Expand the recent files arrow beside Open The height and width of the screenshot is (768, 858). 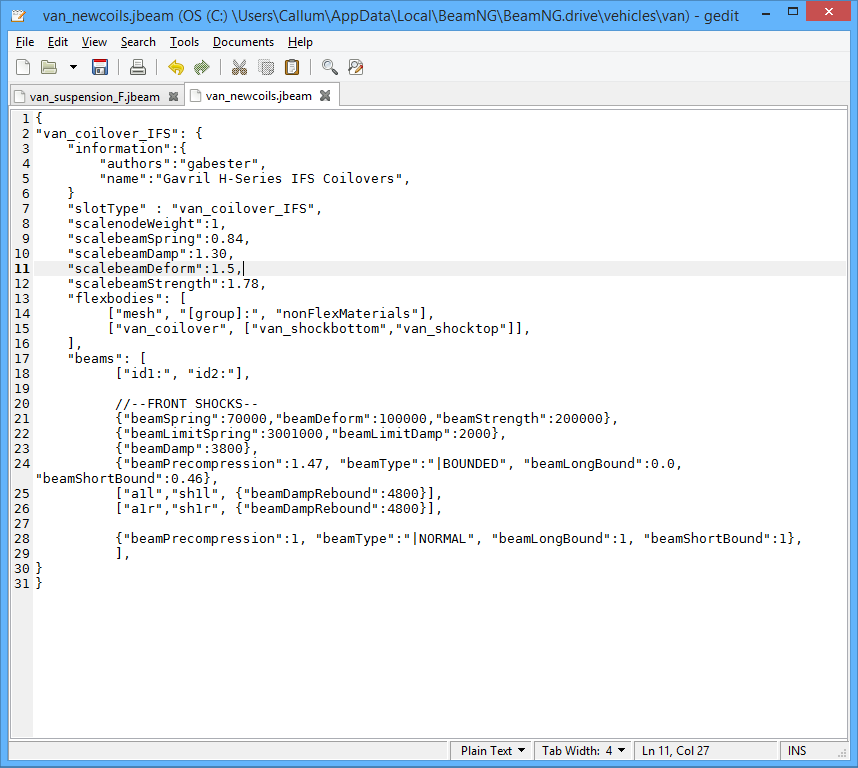click(x=73, y=67)
